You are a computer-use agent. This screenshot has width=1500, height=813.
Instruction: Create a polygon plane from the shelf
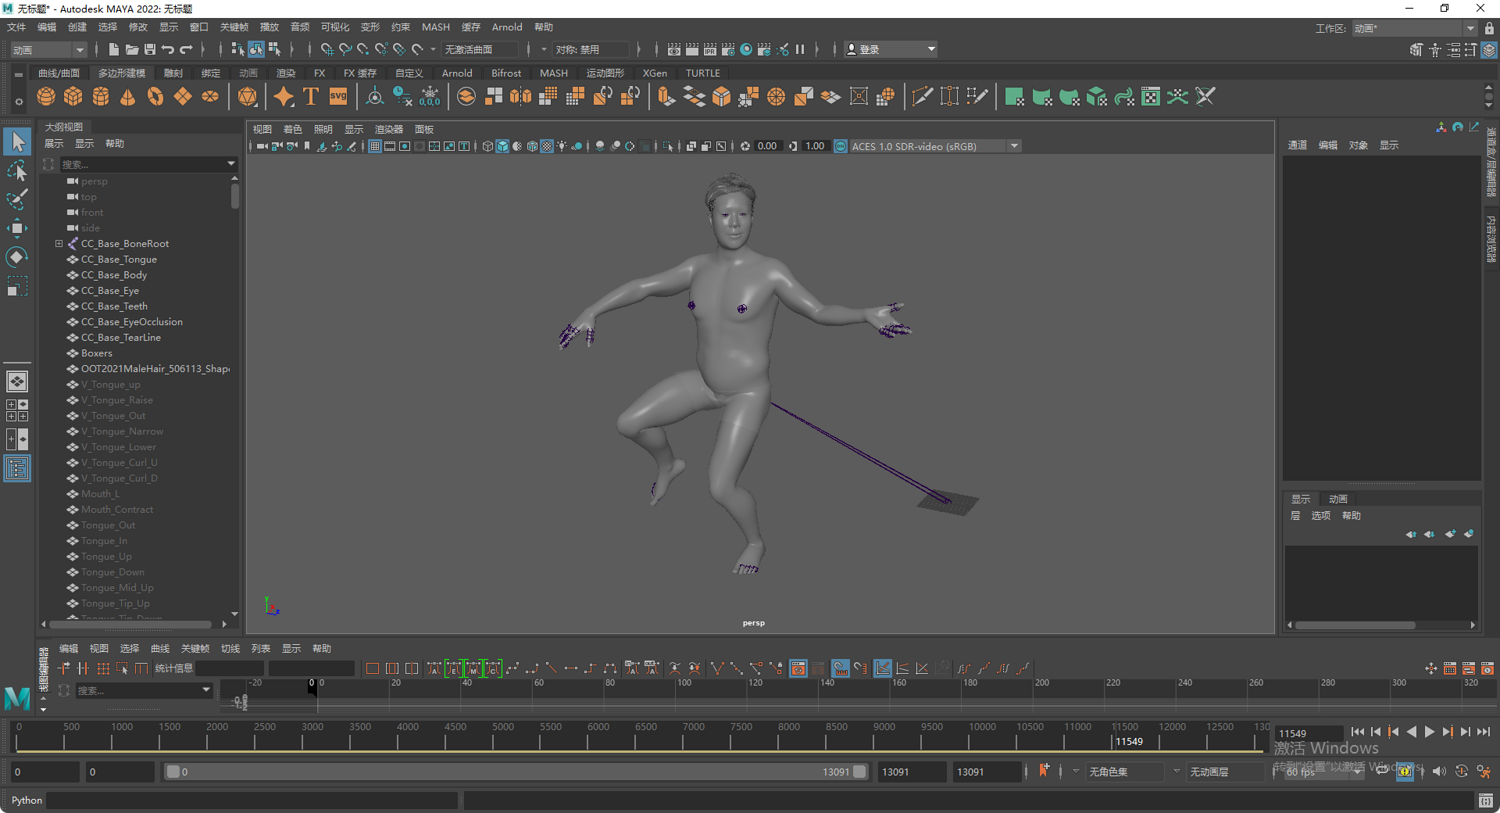click(183, 97)
